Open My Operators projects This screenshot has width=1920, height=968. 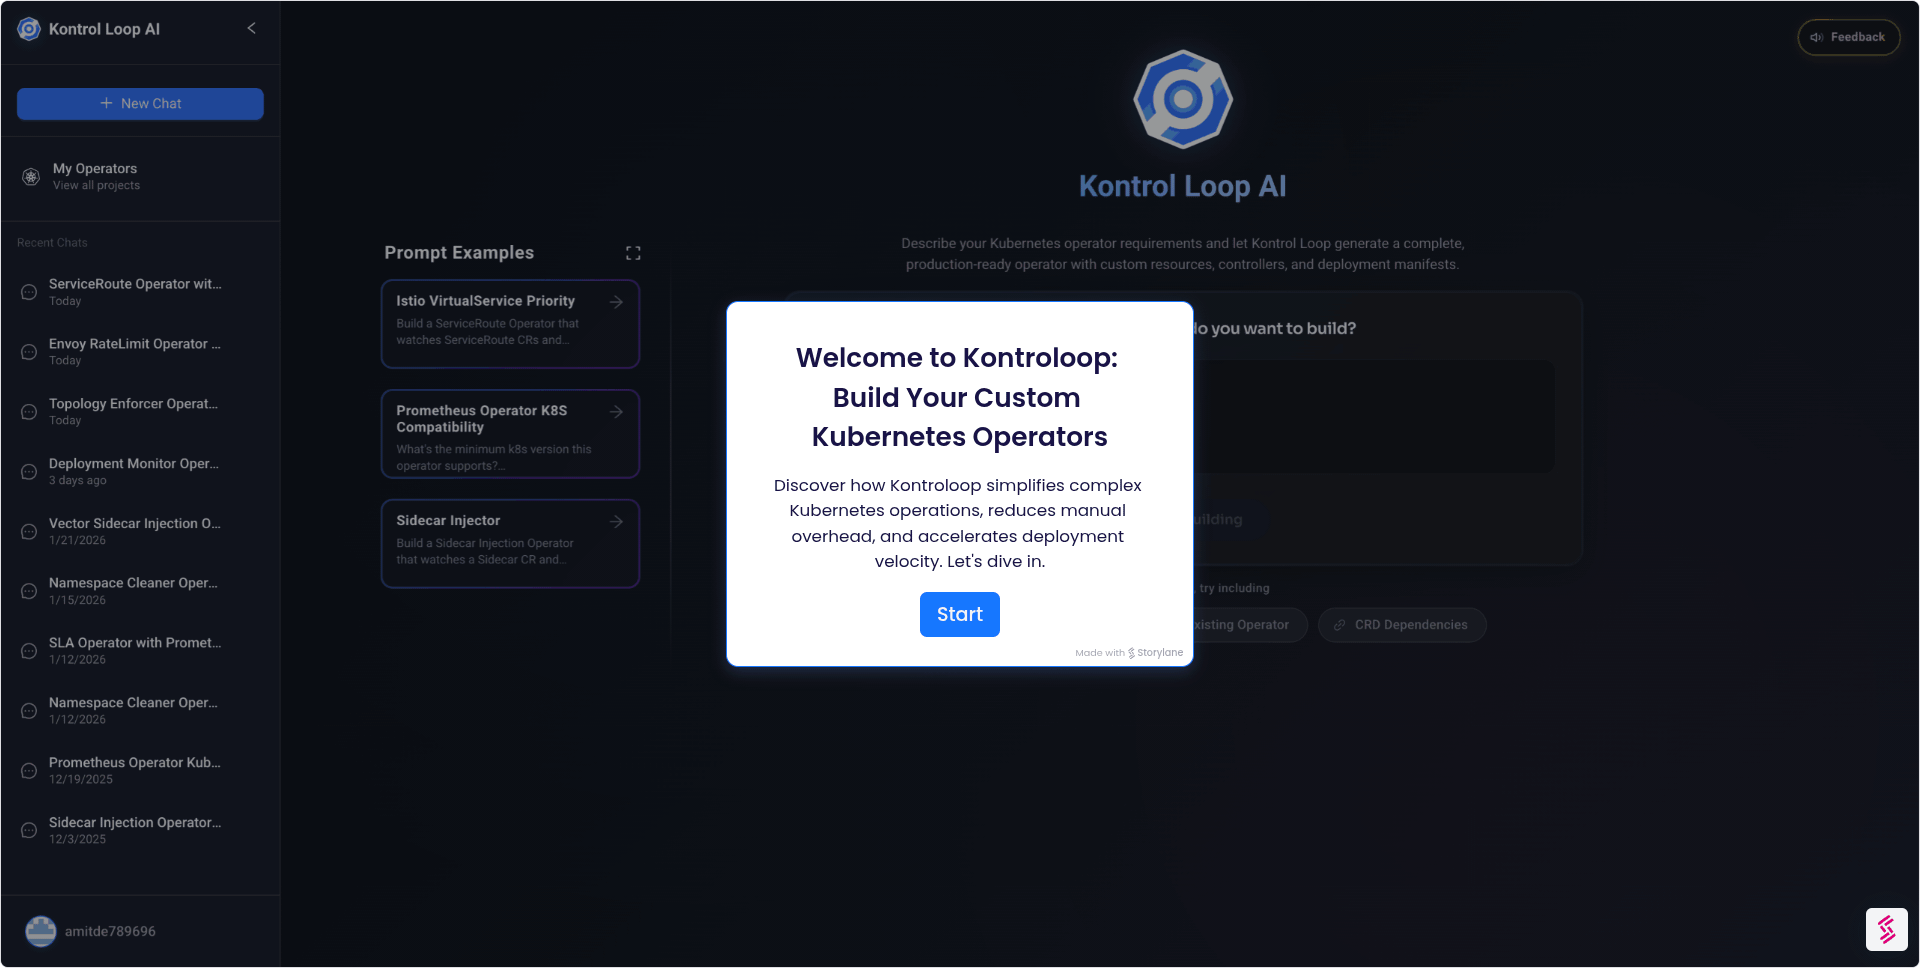(x=140, y=177)
